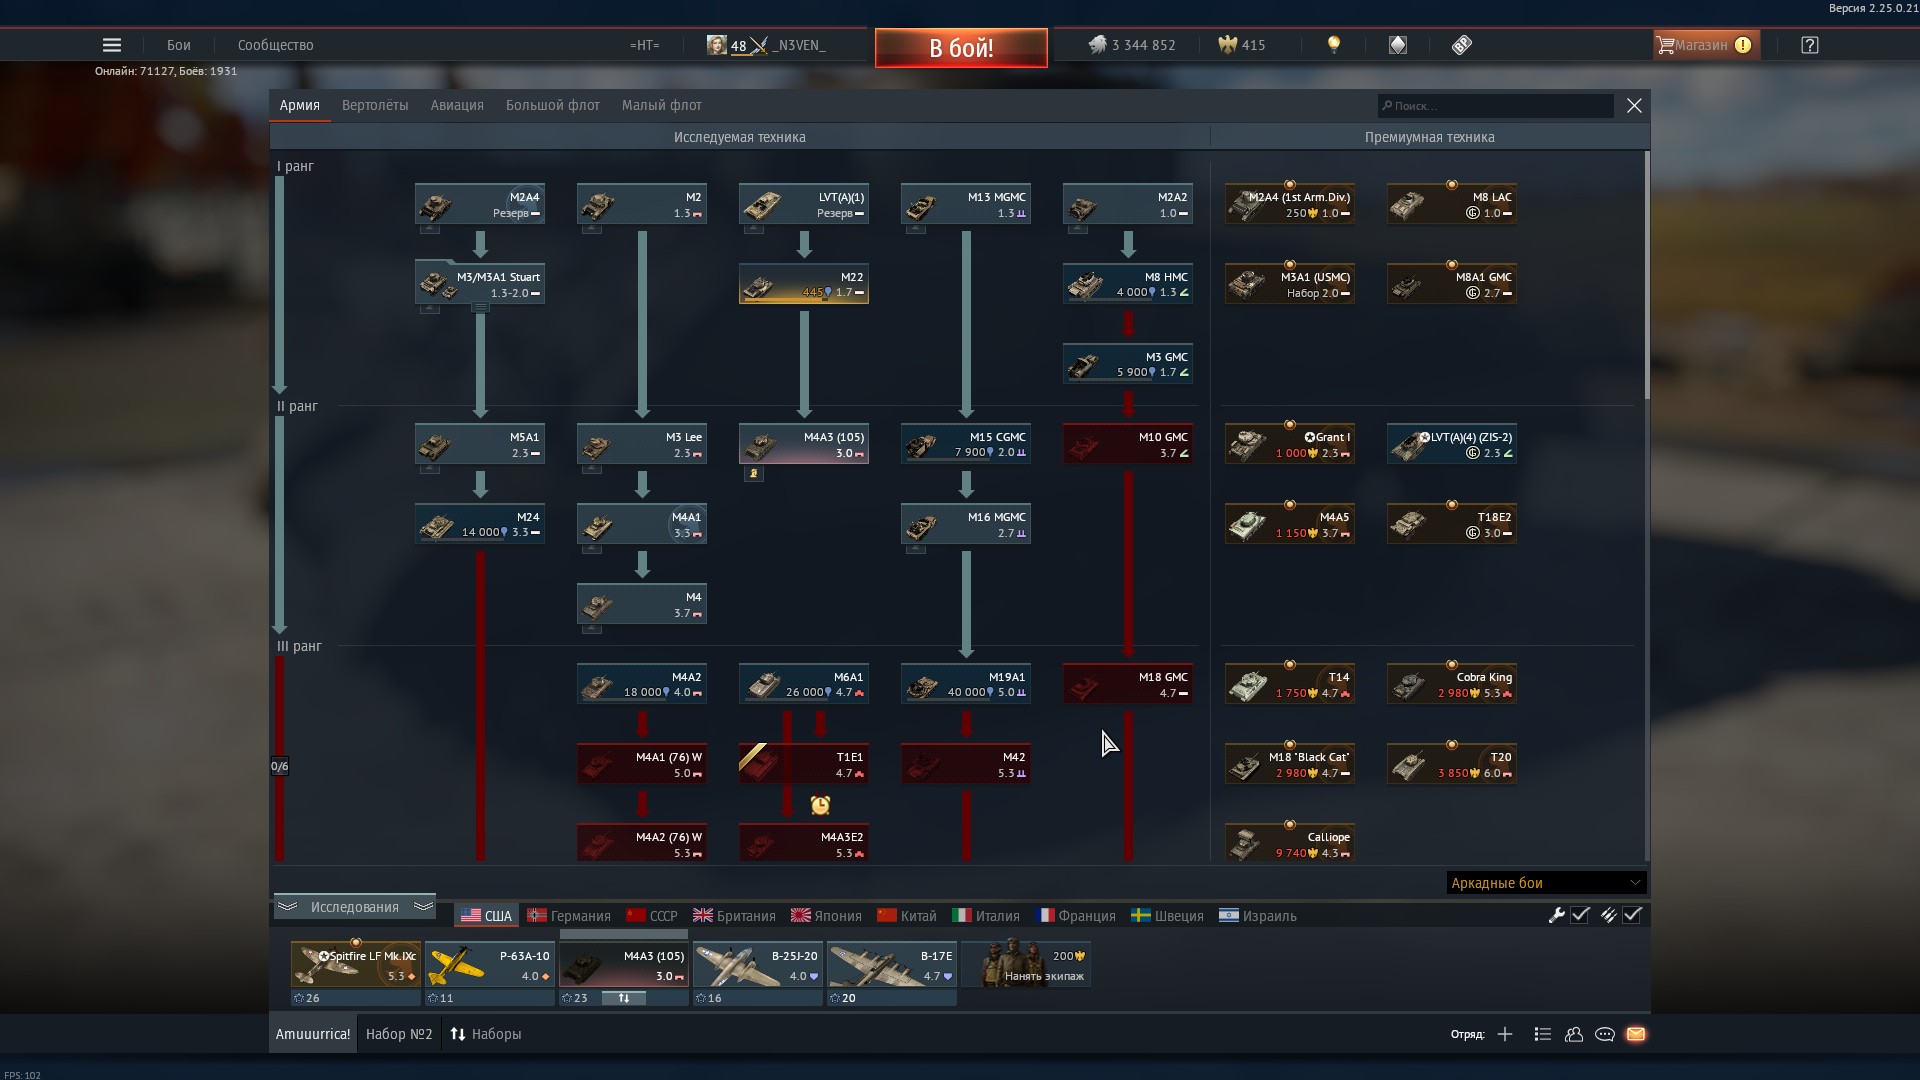Open the main hamburger menu
The height and width of the screenshot is (1080, 1920).
click(x=112, y=45)
